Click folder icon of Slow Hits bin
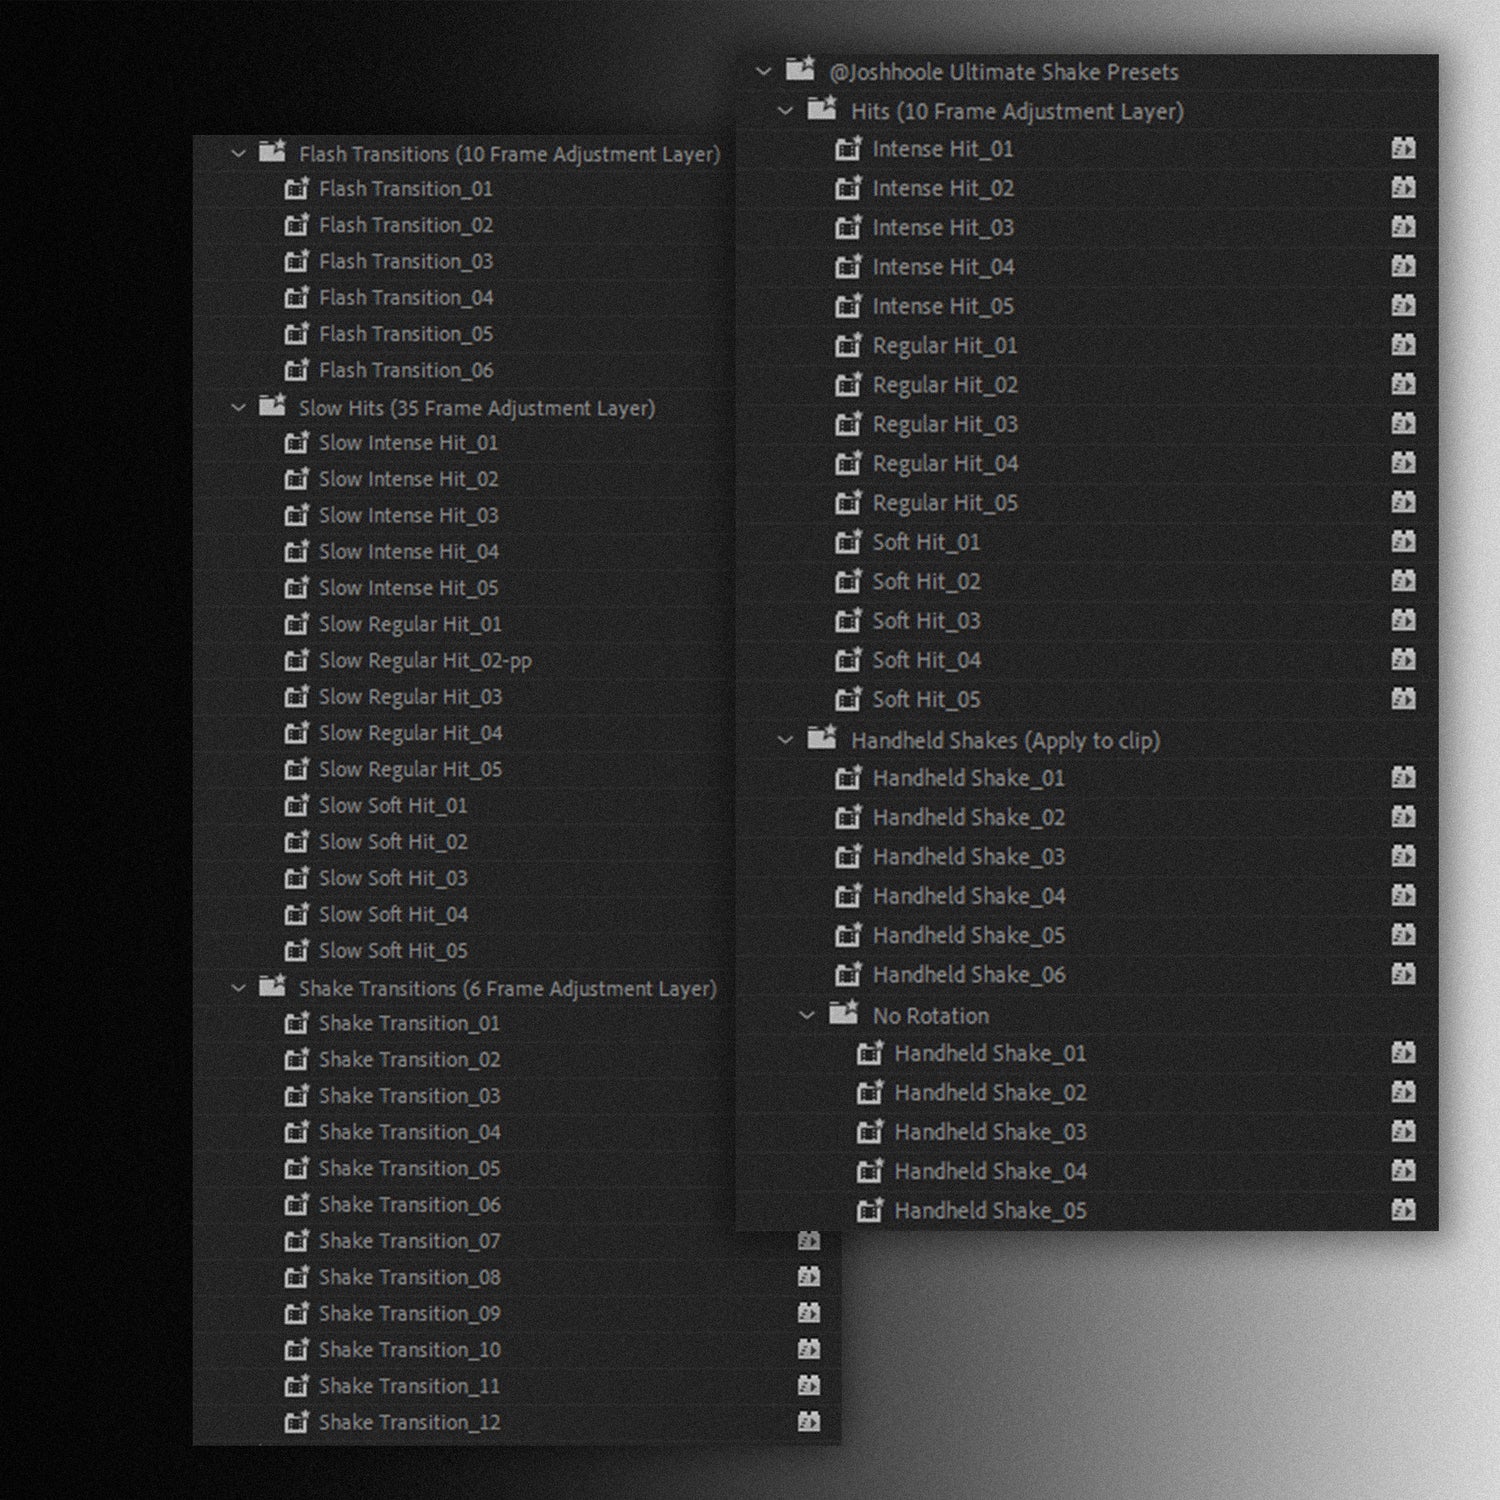This screenshot has width=1500, height=1500. (272, 407)
